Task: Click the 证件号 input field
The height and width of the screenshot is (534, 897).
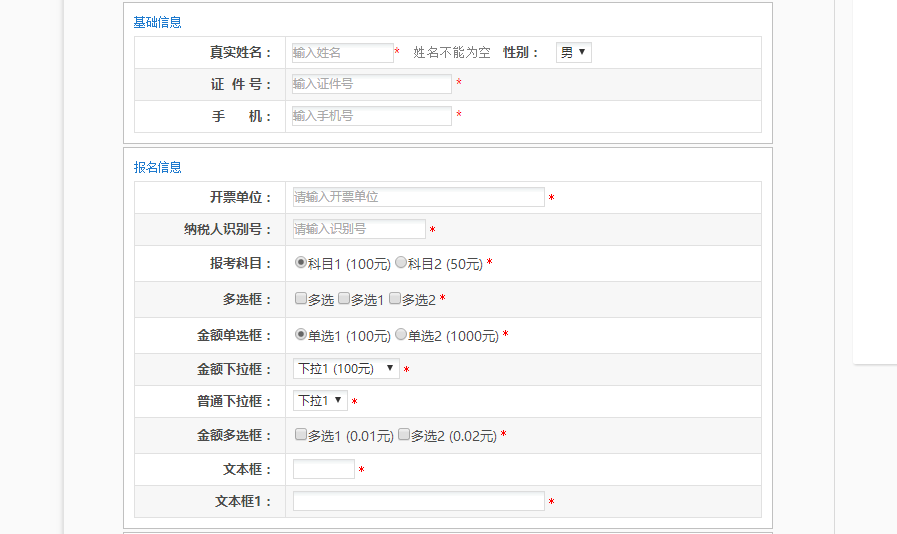Action: tap(371, 84)
